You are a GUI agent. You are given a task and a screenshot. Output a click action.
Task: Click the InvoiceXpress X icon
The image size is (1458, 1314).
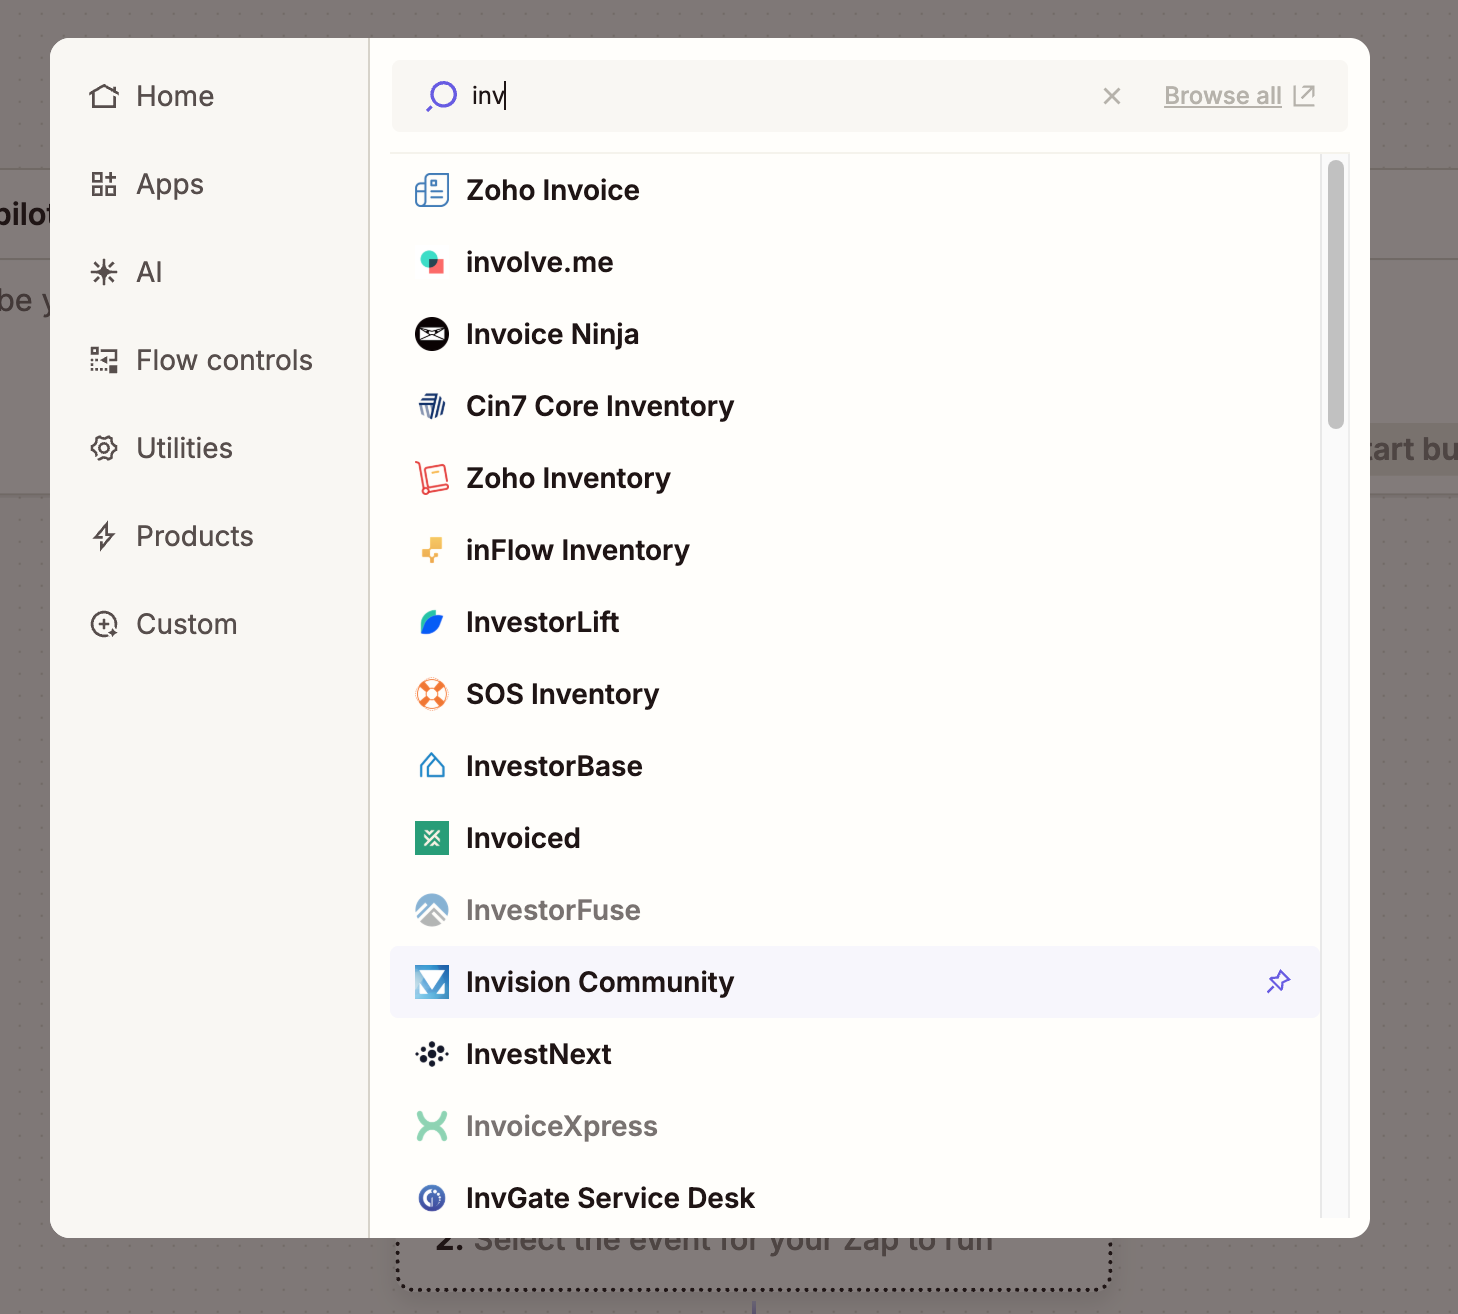pyautogui.click(x=432, y=1126)
